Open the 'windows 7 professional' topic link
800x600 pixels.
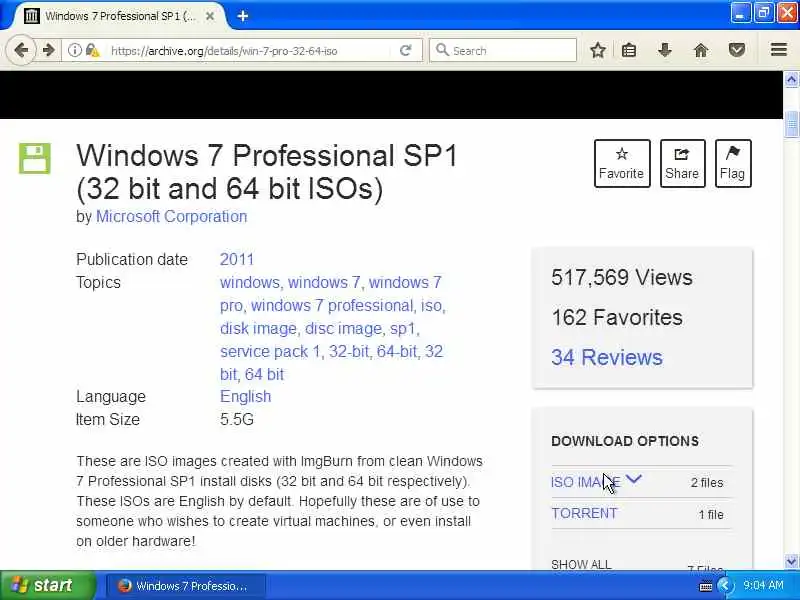coord(332,306)
